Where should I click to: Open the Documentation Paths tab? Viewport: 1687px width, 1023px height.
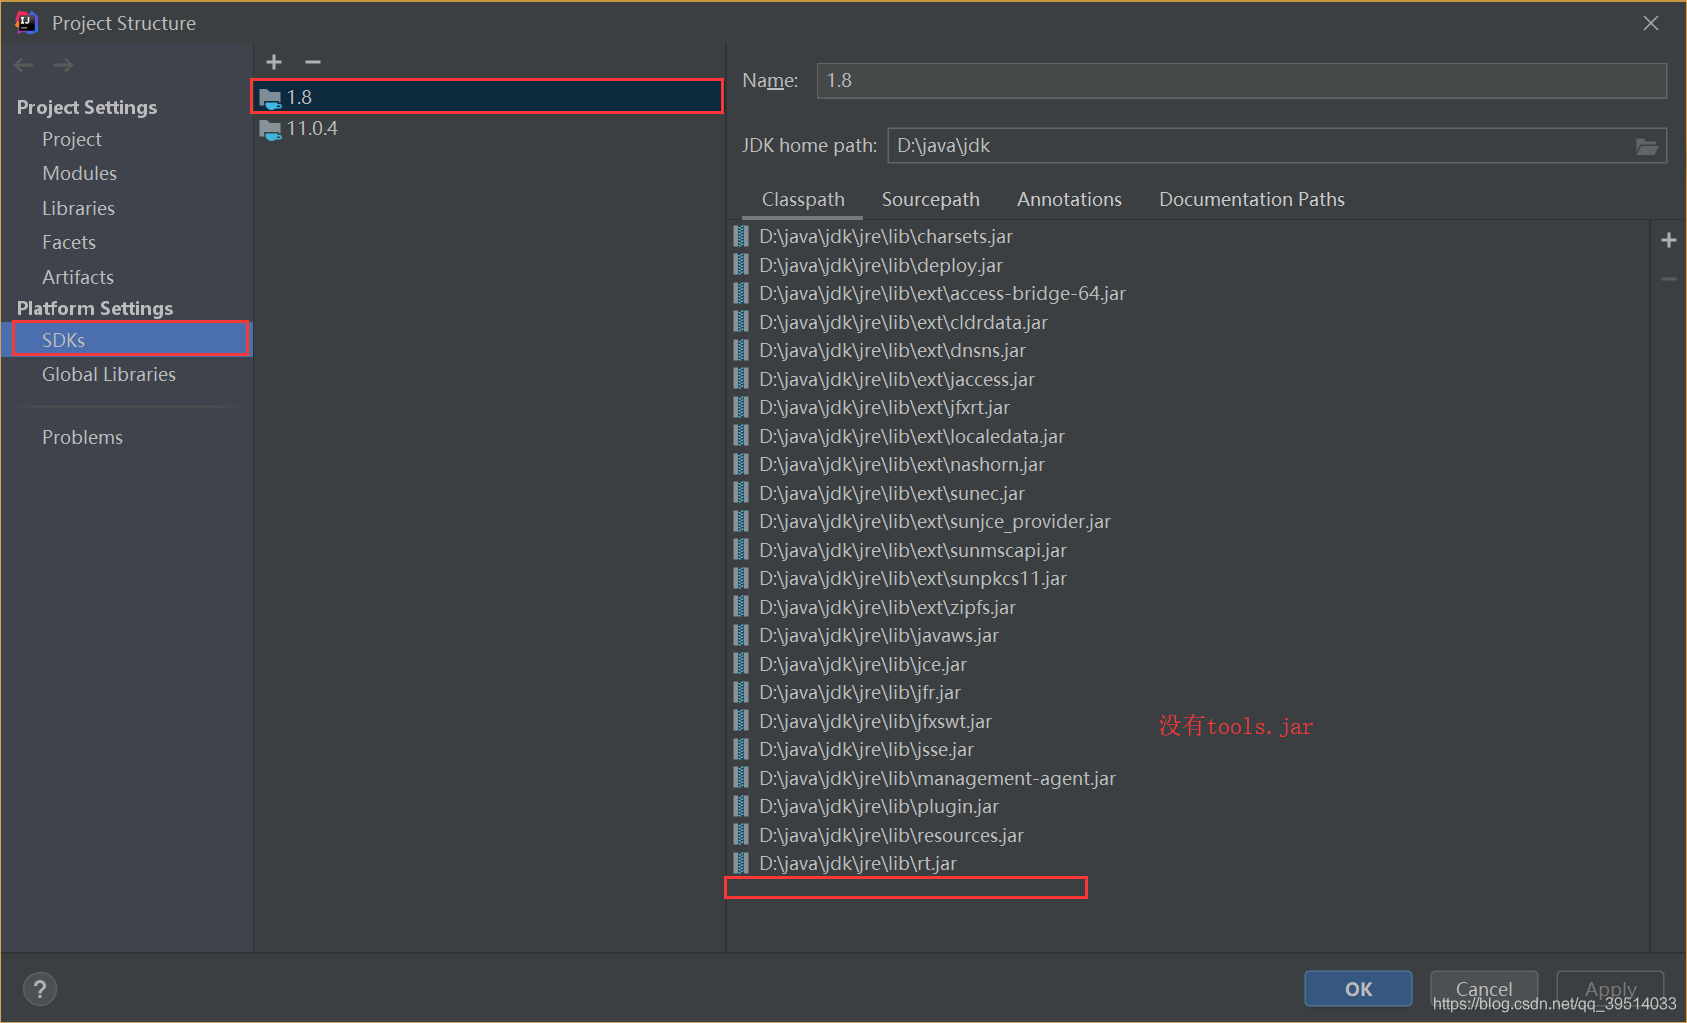[x=1252, y=199]
